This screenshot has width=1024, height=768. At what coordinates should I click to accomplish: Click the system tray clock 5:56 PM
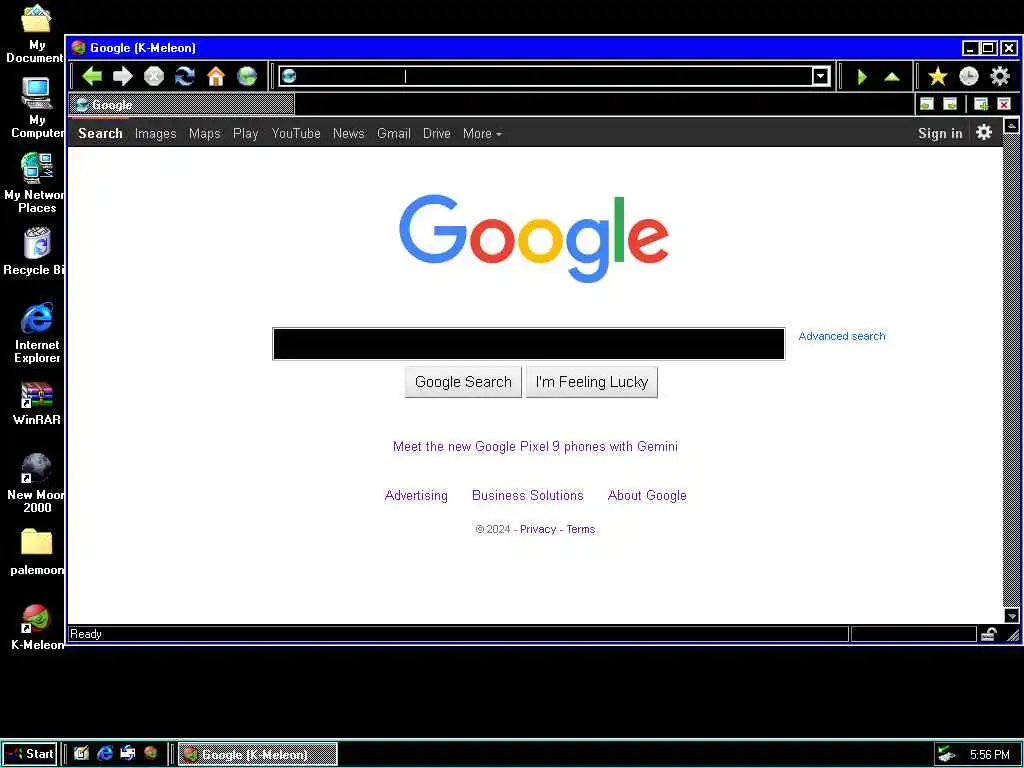989,754
